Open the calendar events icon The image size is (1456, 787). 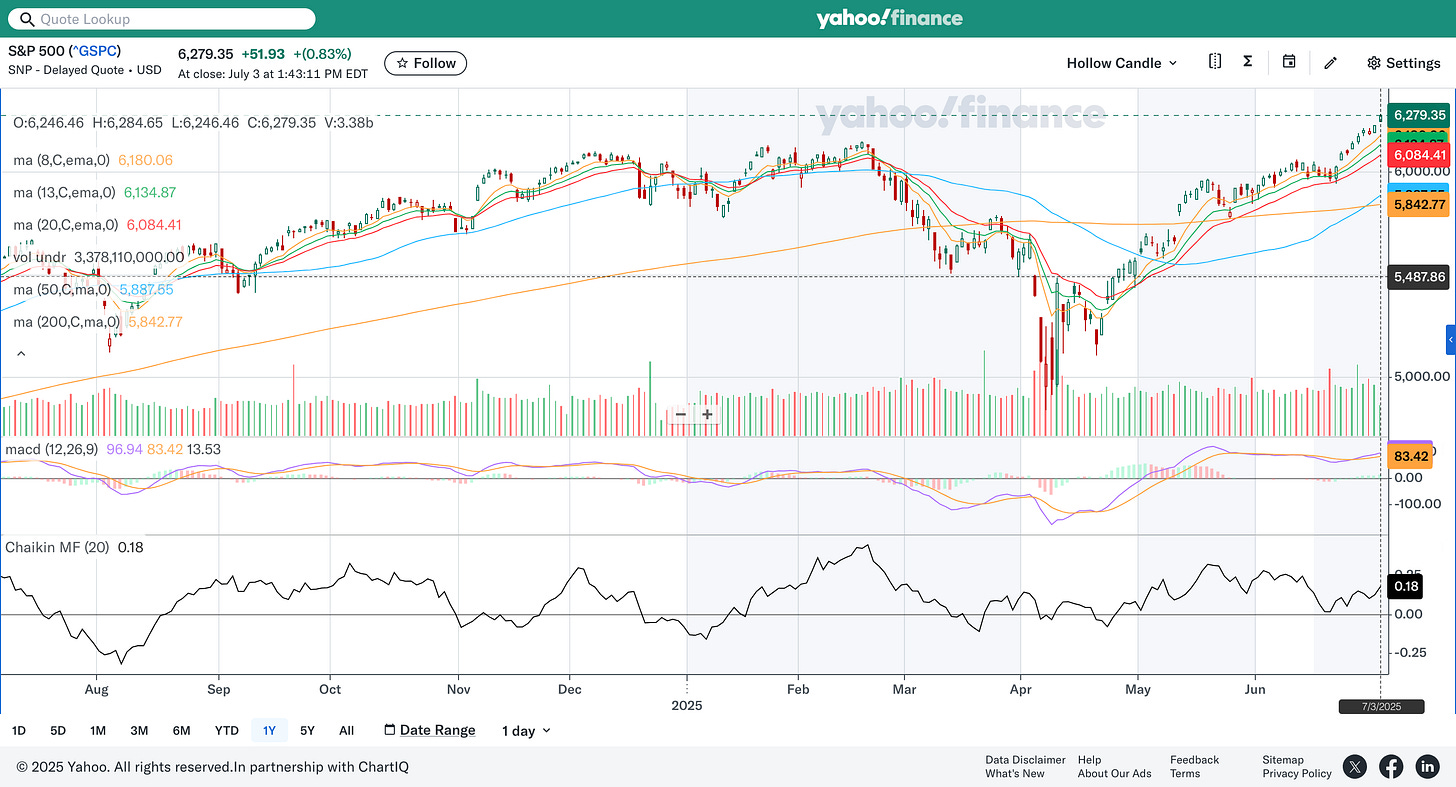(1289, 62)
